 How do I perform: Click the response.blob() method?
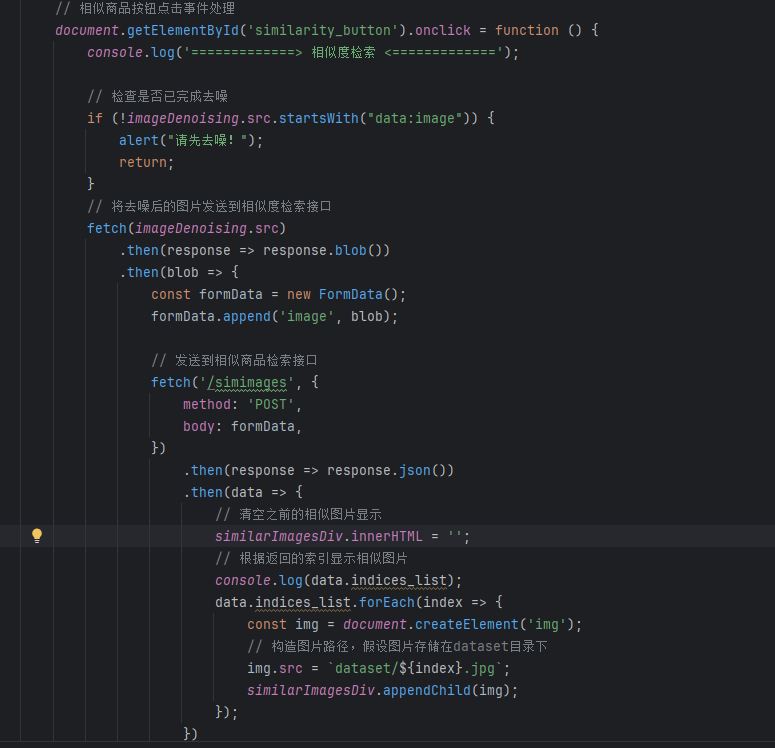[326, 250]
